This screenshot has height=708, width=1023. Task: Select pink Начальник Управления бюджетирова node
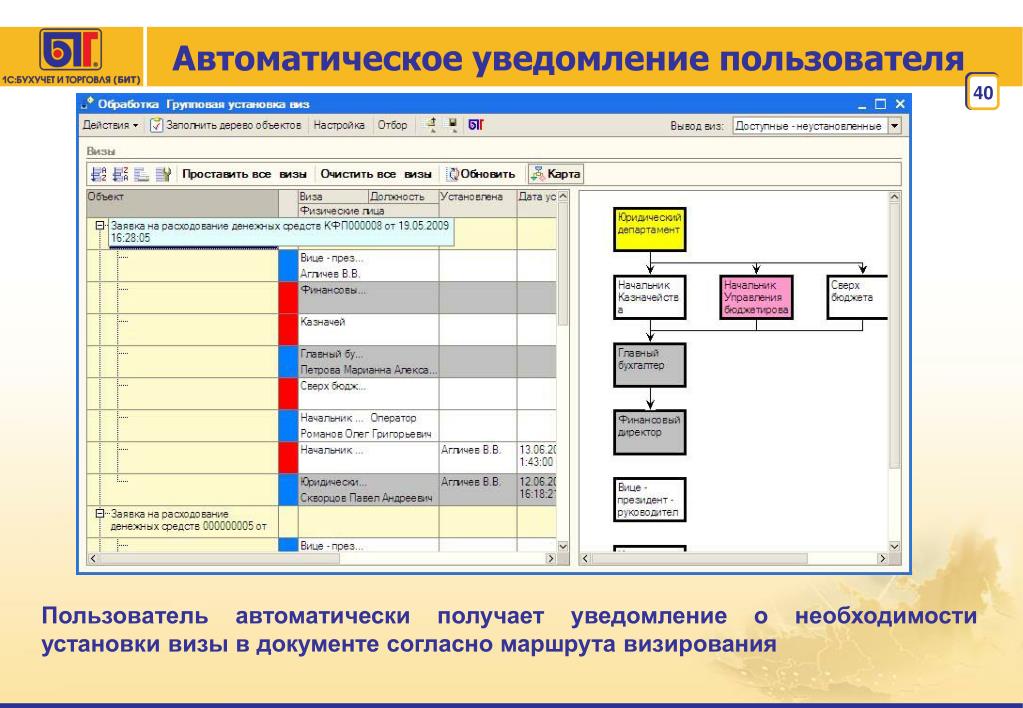click(756, 297)
